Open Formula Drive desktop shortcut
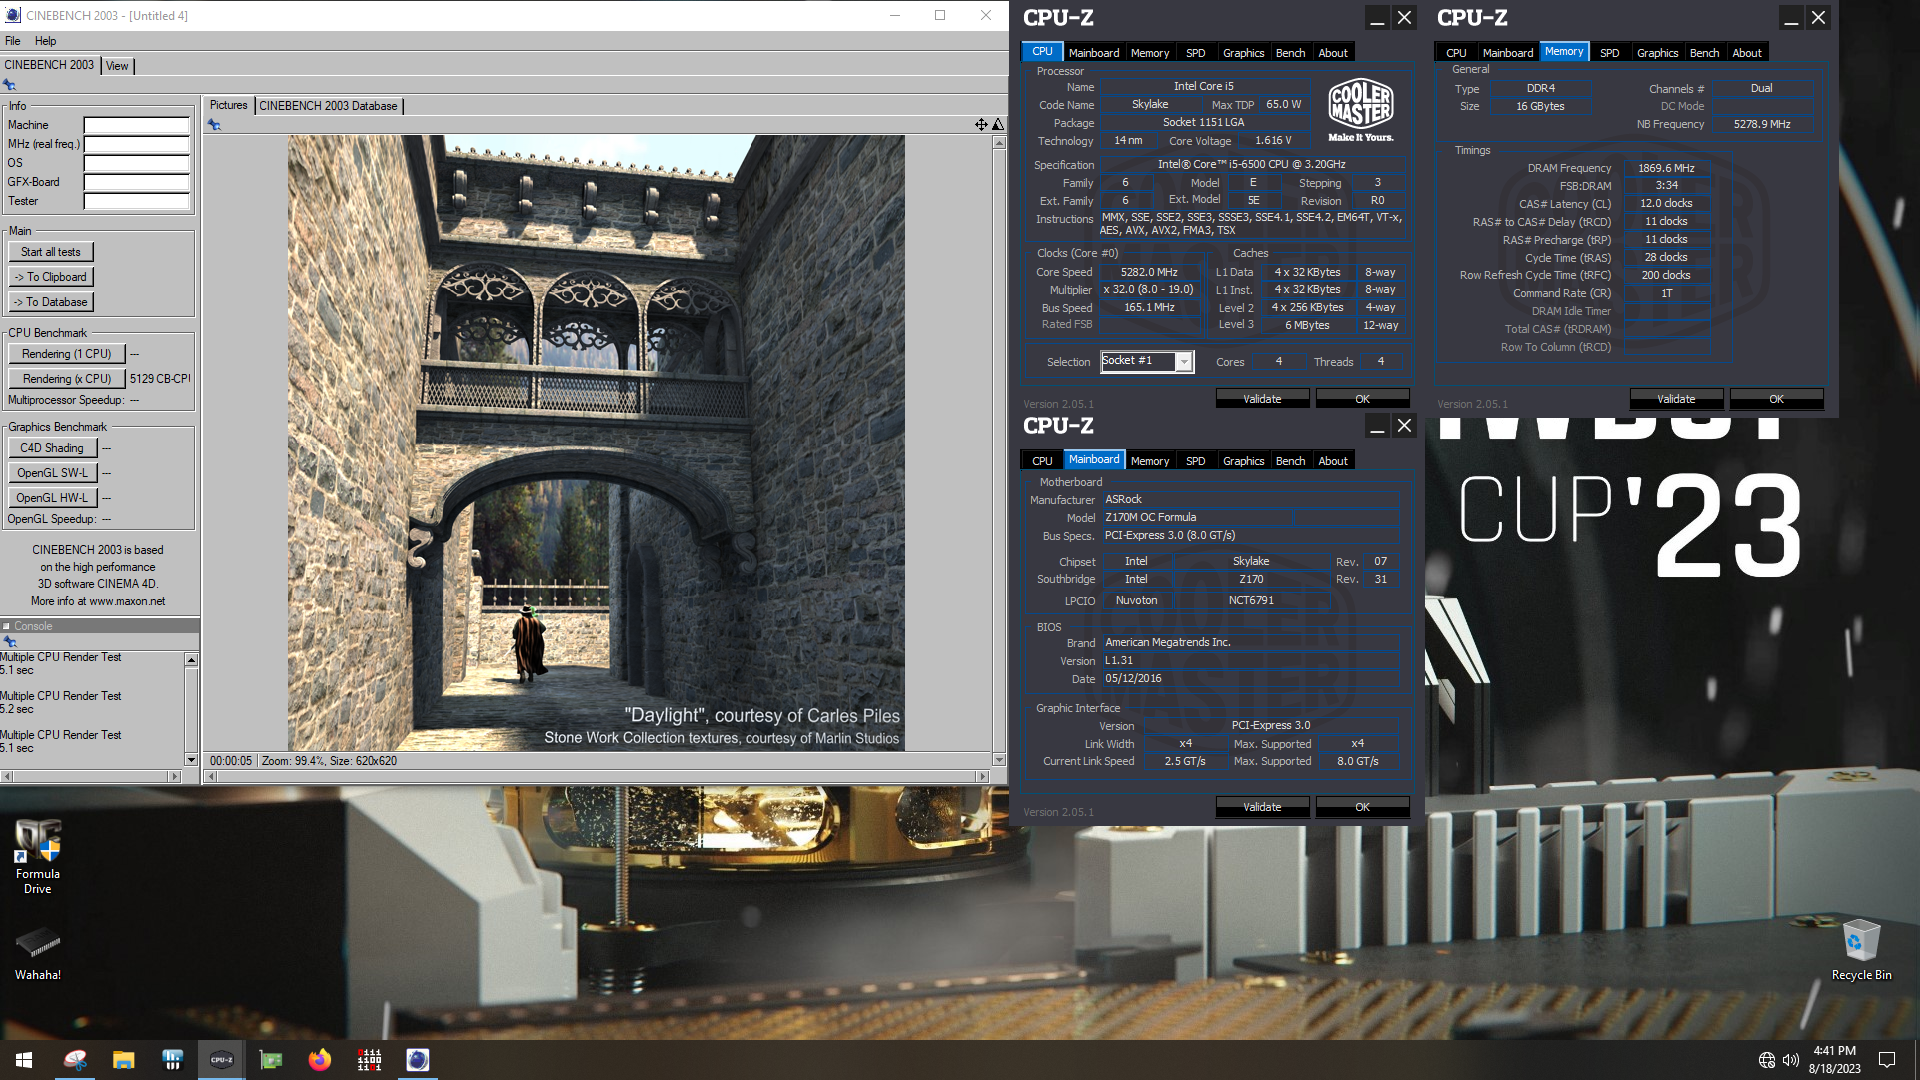The image size is (1920, 1080). click(x=38, y=857)
